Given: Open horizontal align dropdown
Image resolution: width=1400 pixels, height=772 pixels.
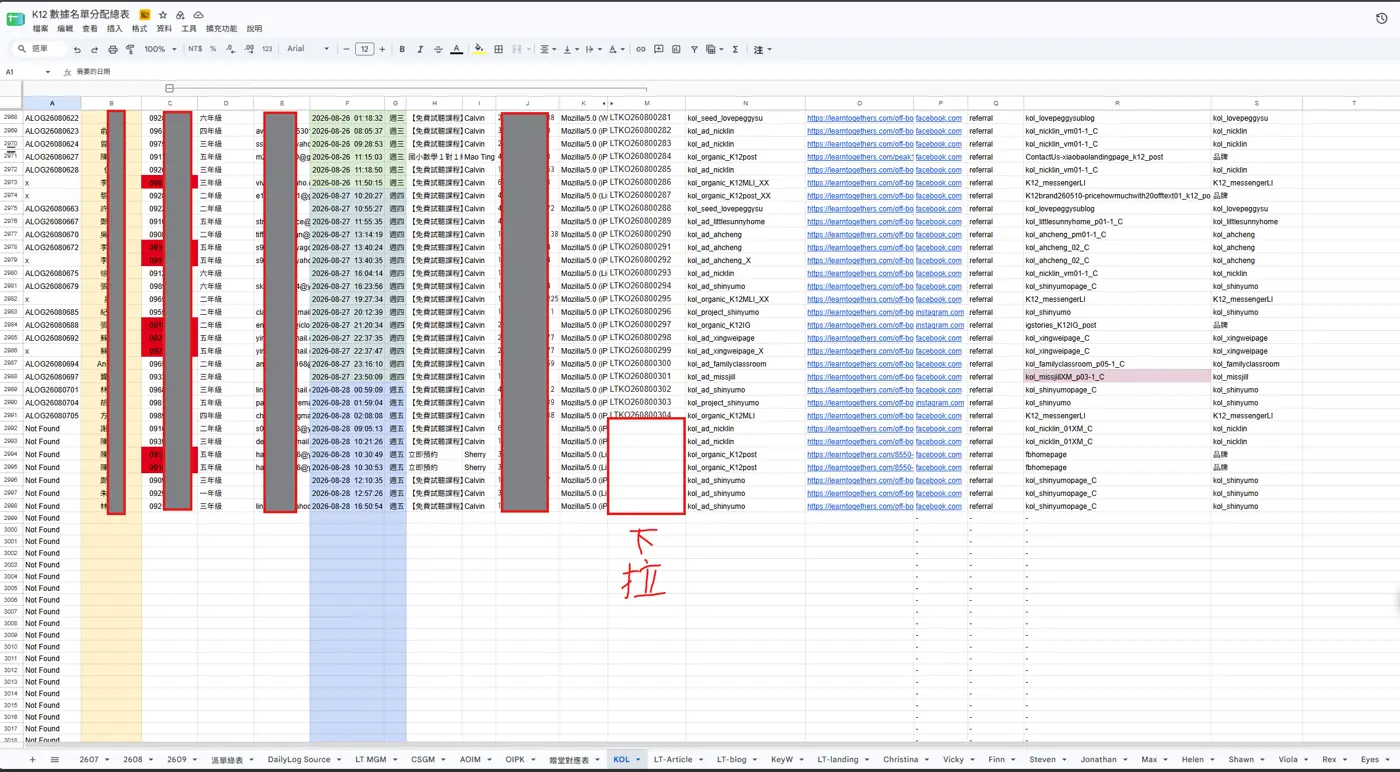Looking at the screenshot, I should (548, 49).
